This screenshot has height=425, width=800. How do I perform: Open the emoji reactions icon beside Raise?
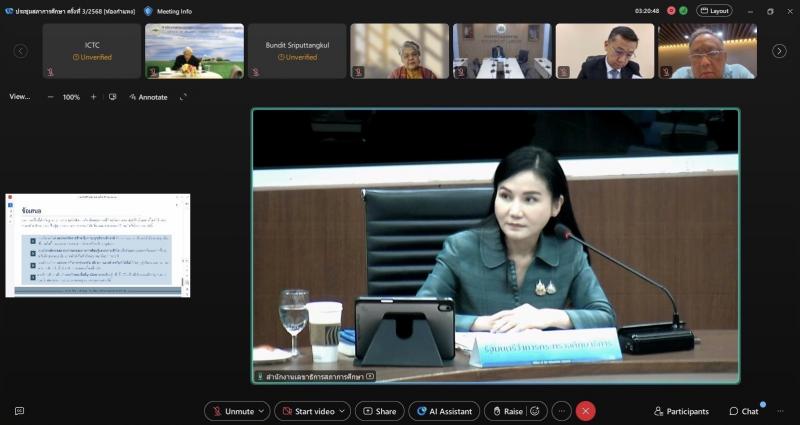point(535,411)
